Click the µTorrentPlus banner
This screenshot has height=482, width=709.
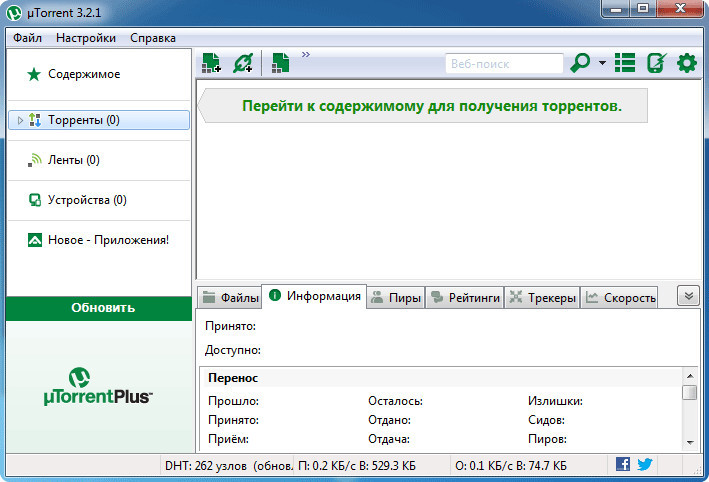(99, 387)
